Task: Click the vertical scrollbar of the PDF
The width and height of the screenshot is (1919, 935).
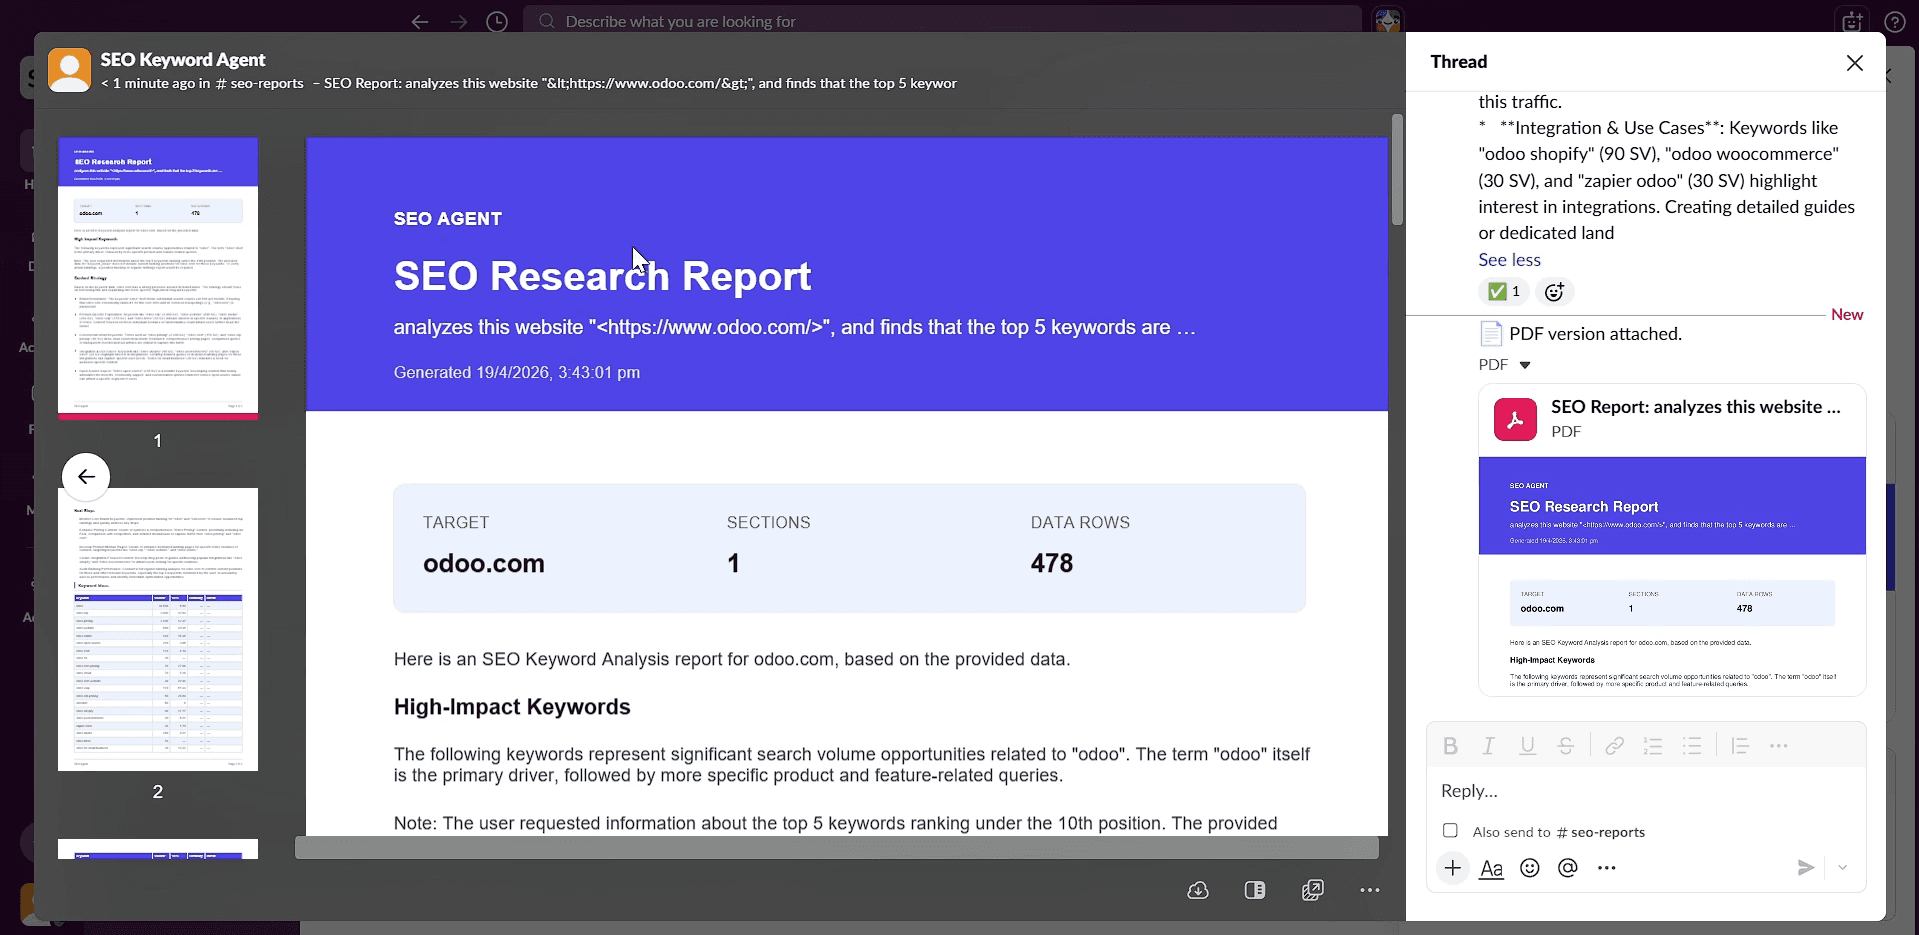Action: click(x=1397, y=169)
